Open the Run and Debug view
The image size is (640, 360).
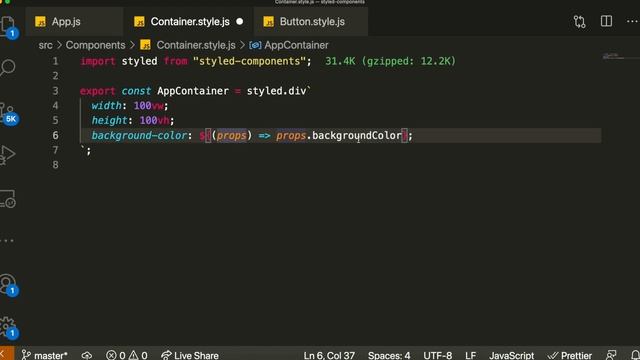click(7, 155)
